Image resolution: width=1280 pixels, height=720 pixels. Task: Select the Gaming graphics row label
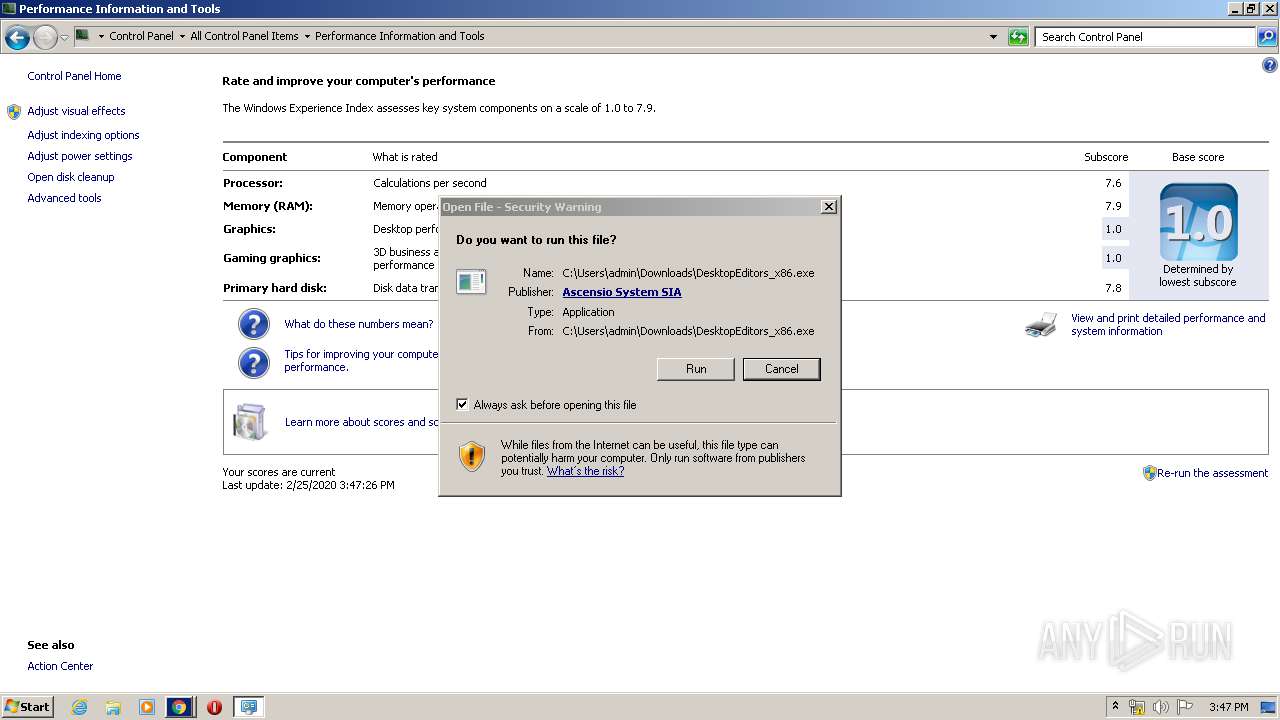[x=272, y=258]
